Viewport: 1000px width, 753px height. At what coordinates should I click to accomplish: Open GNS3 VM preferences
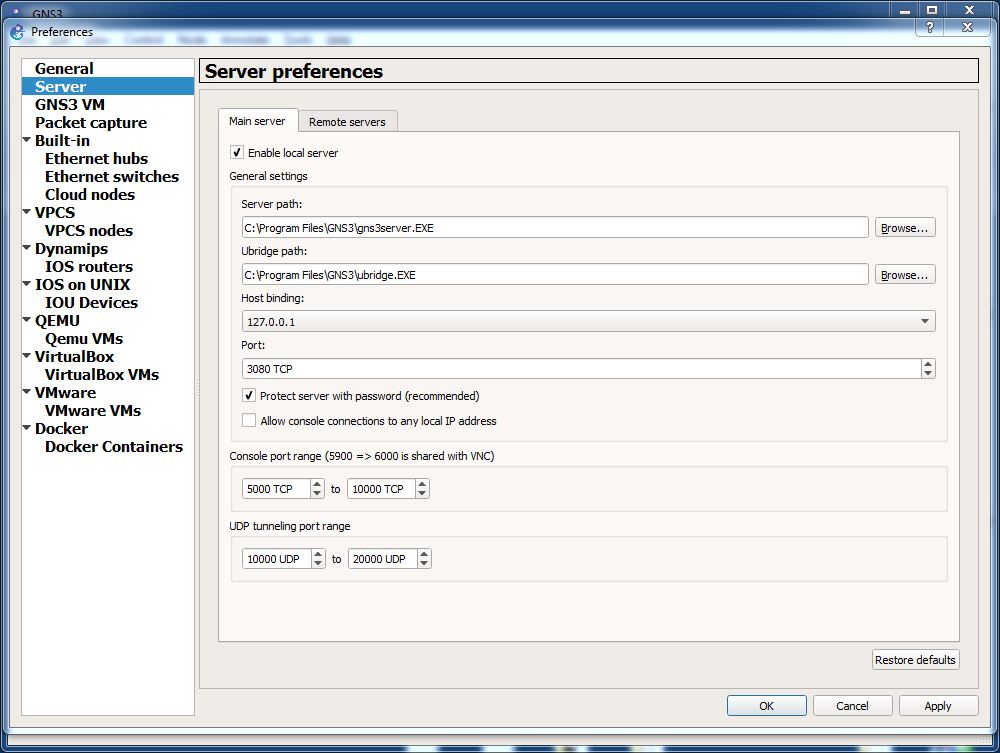click(70, 105)
